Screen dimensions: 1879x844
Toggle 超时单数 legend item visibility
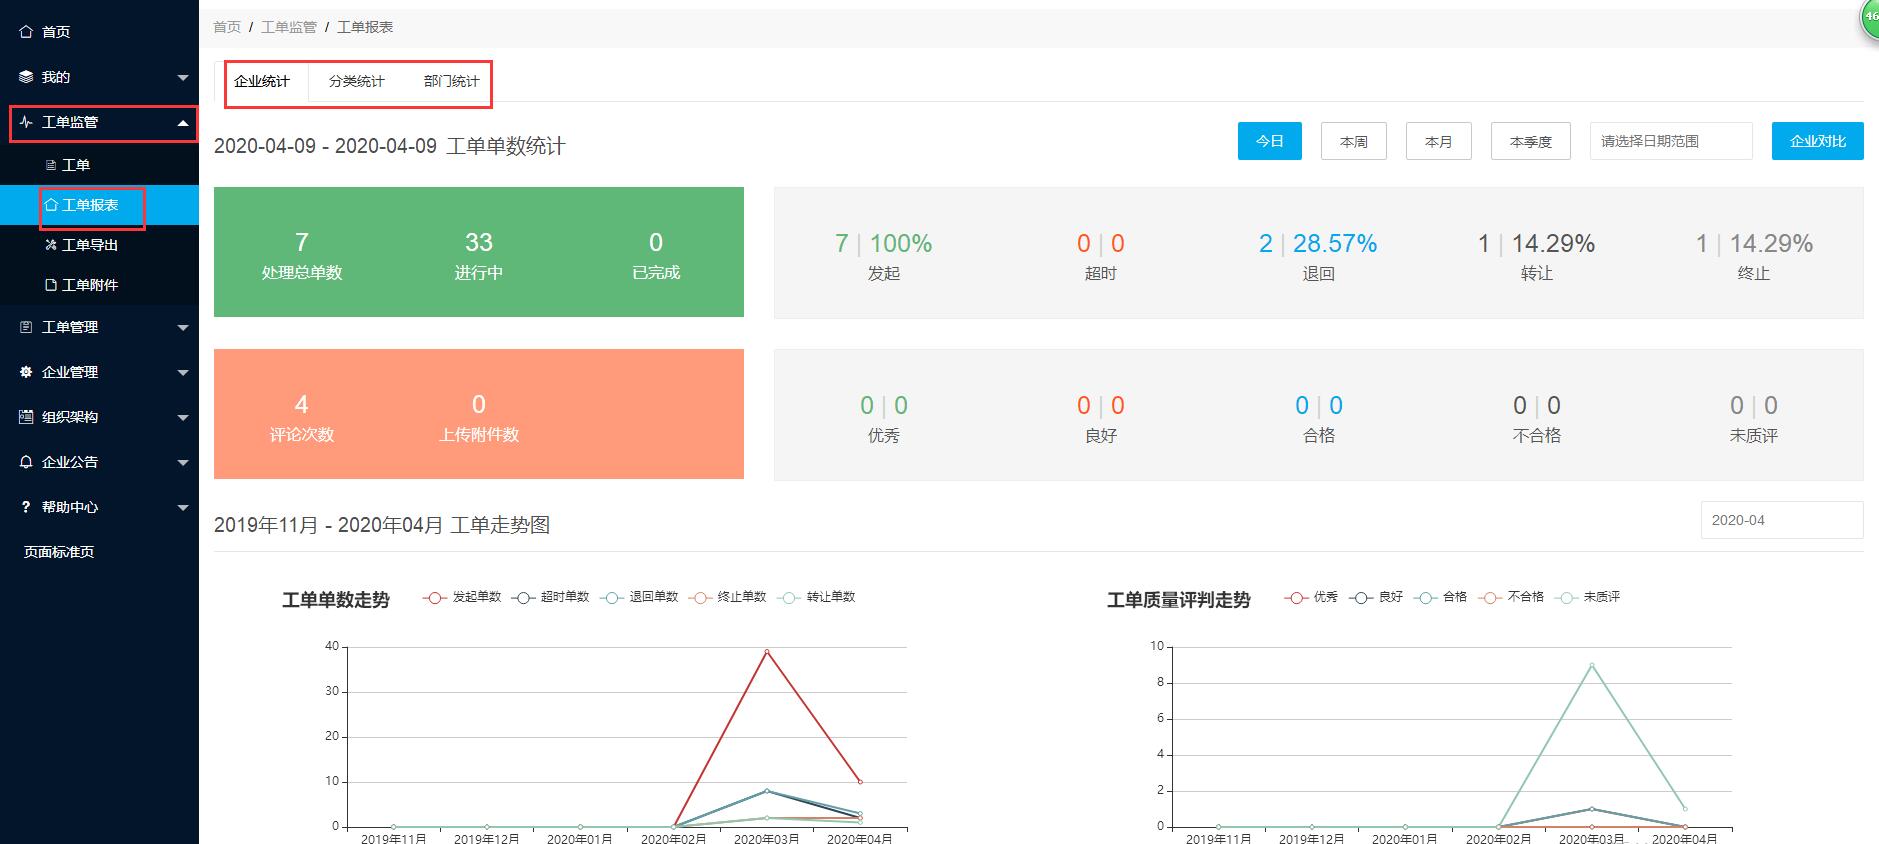click(x=551, y=597)
